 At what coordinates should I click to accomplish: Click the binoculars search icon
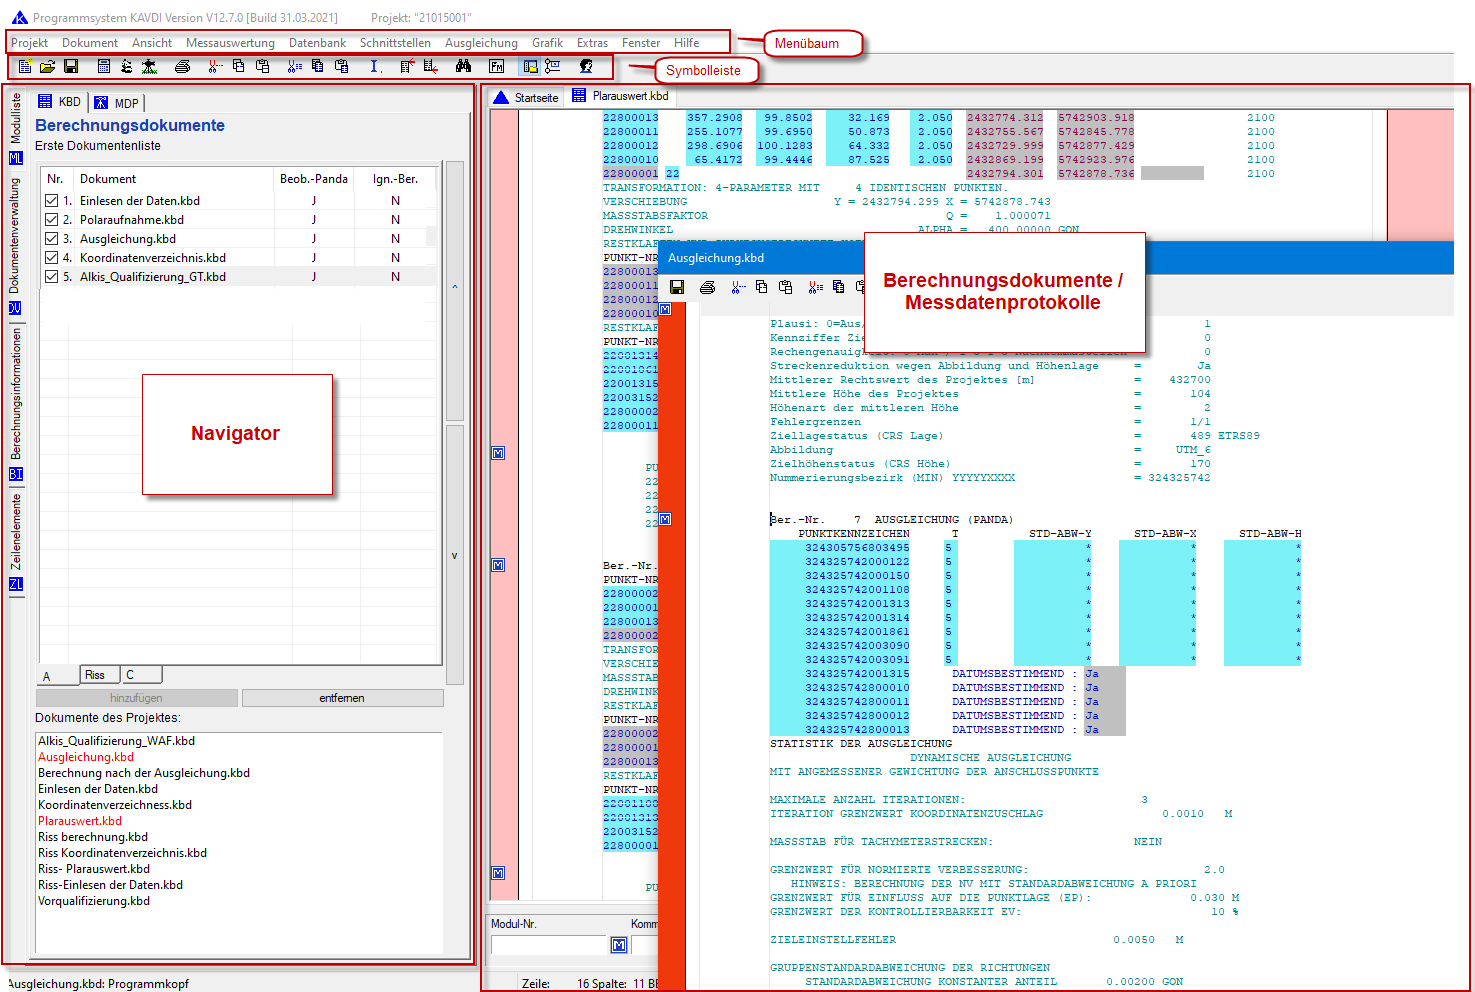coord(463,66)
